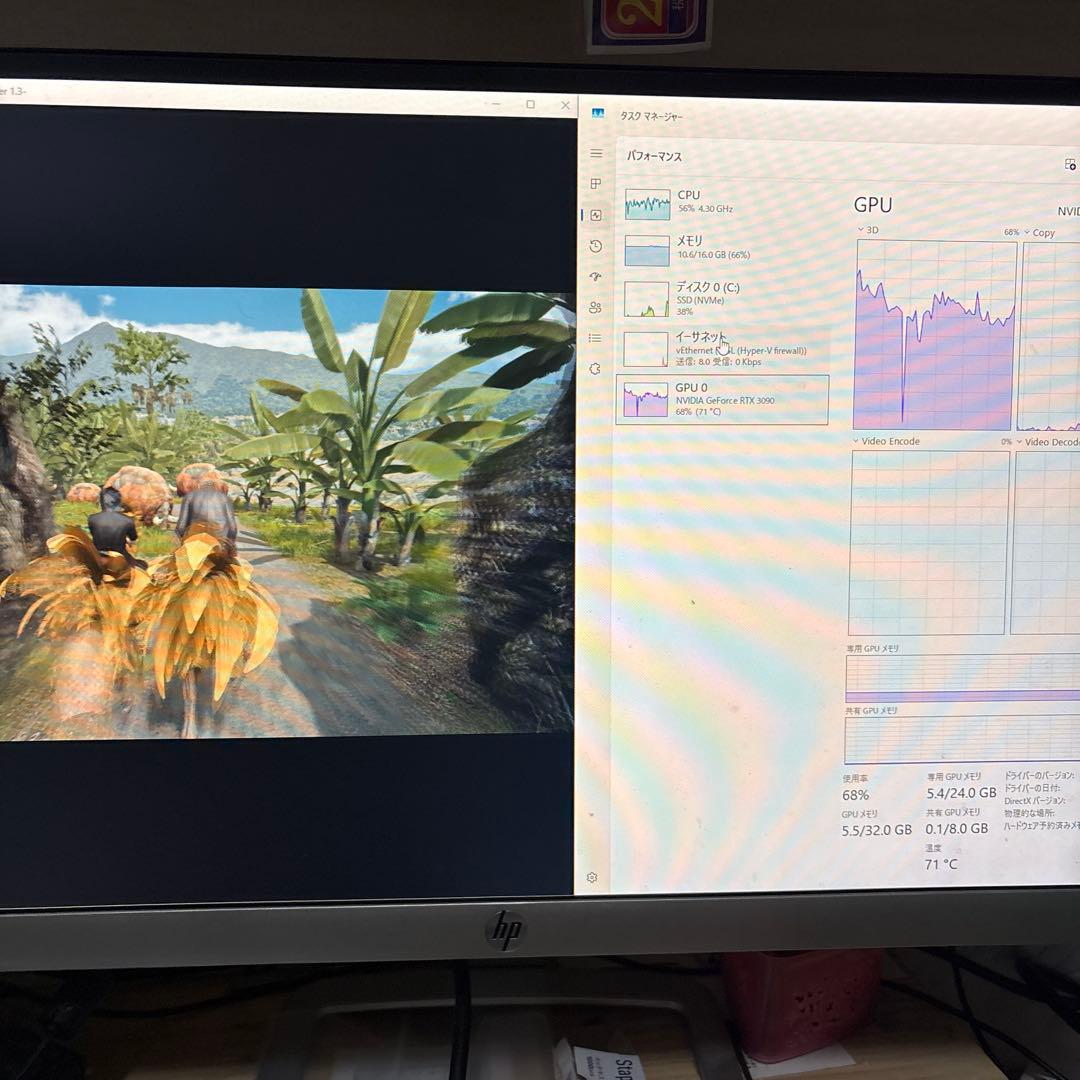Open the Task Manager navigation menu

click(x=595, y=153)
